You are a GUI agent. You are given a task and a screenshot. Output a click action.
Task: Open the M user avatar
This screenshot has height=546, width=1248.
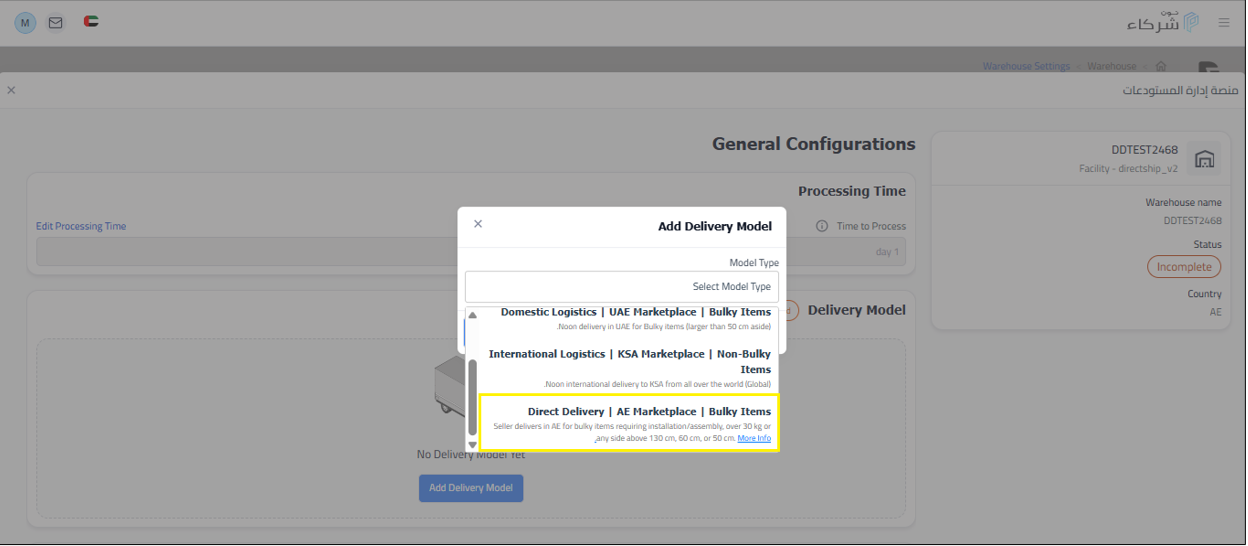[x=25, y=22]
